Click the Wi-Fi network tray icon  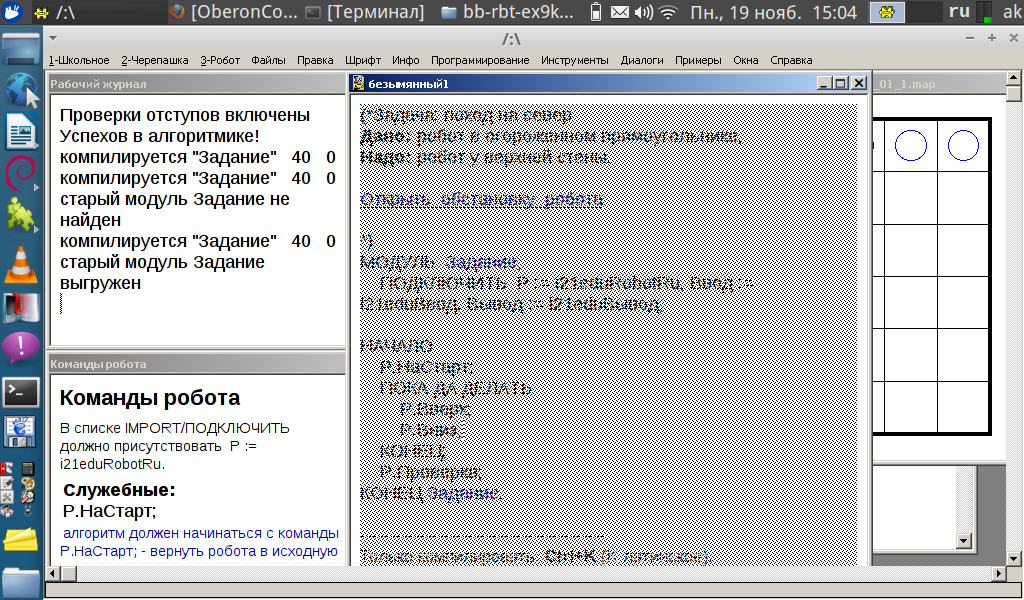[x=668, y=12]
